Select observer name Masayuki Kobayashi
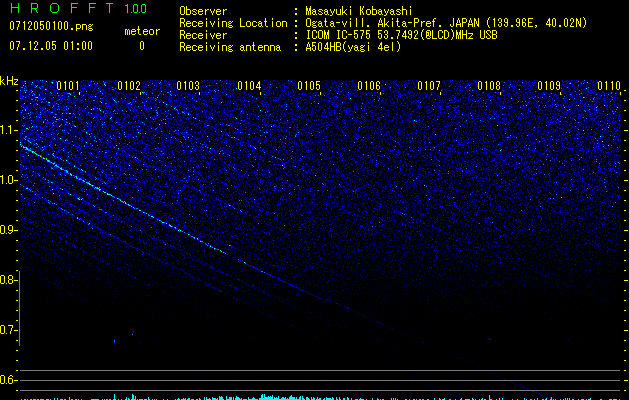 (358, 11)
